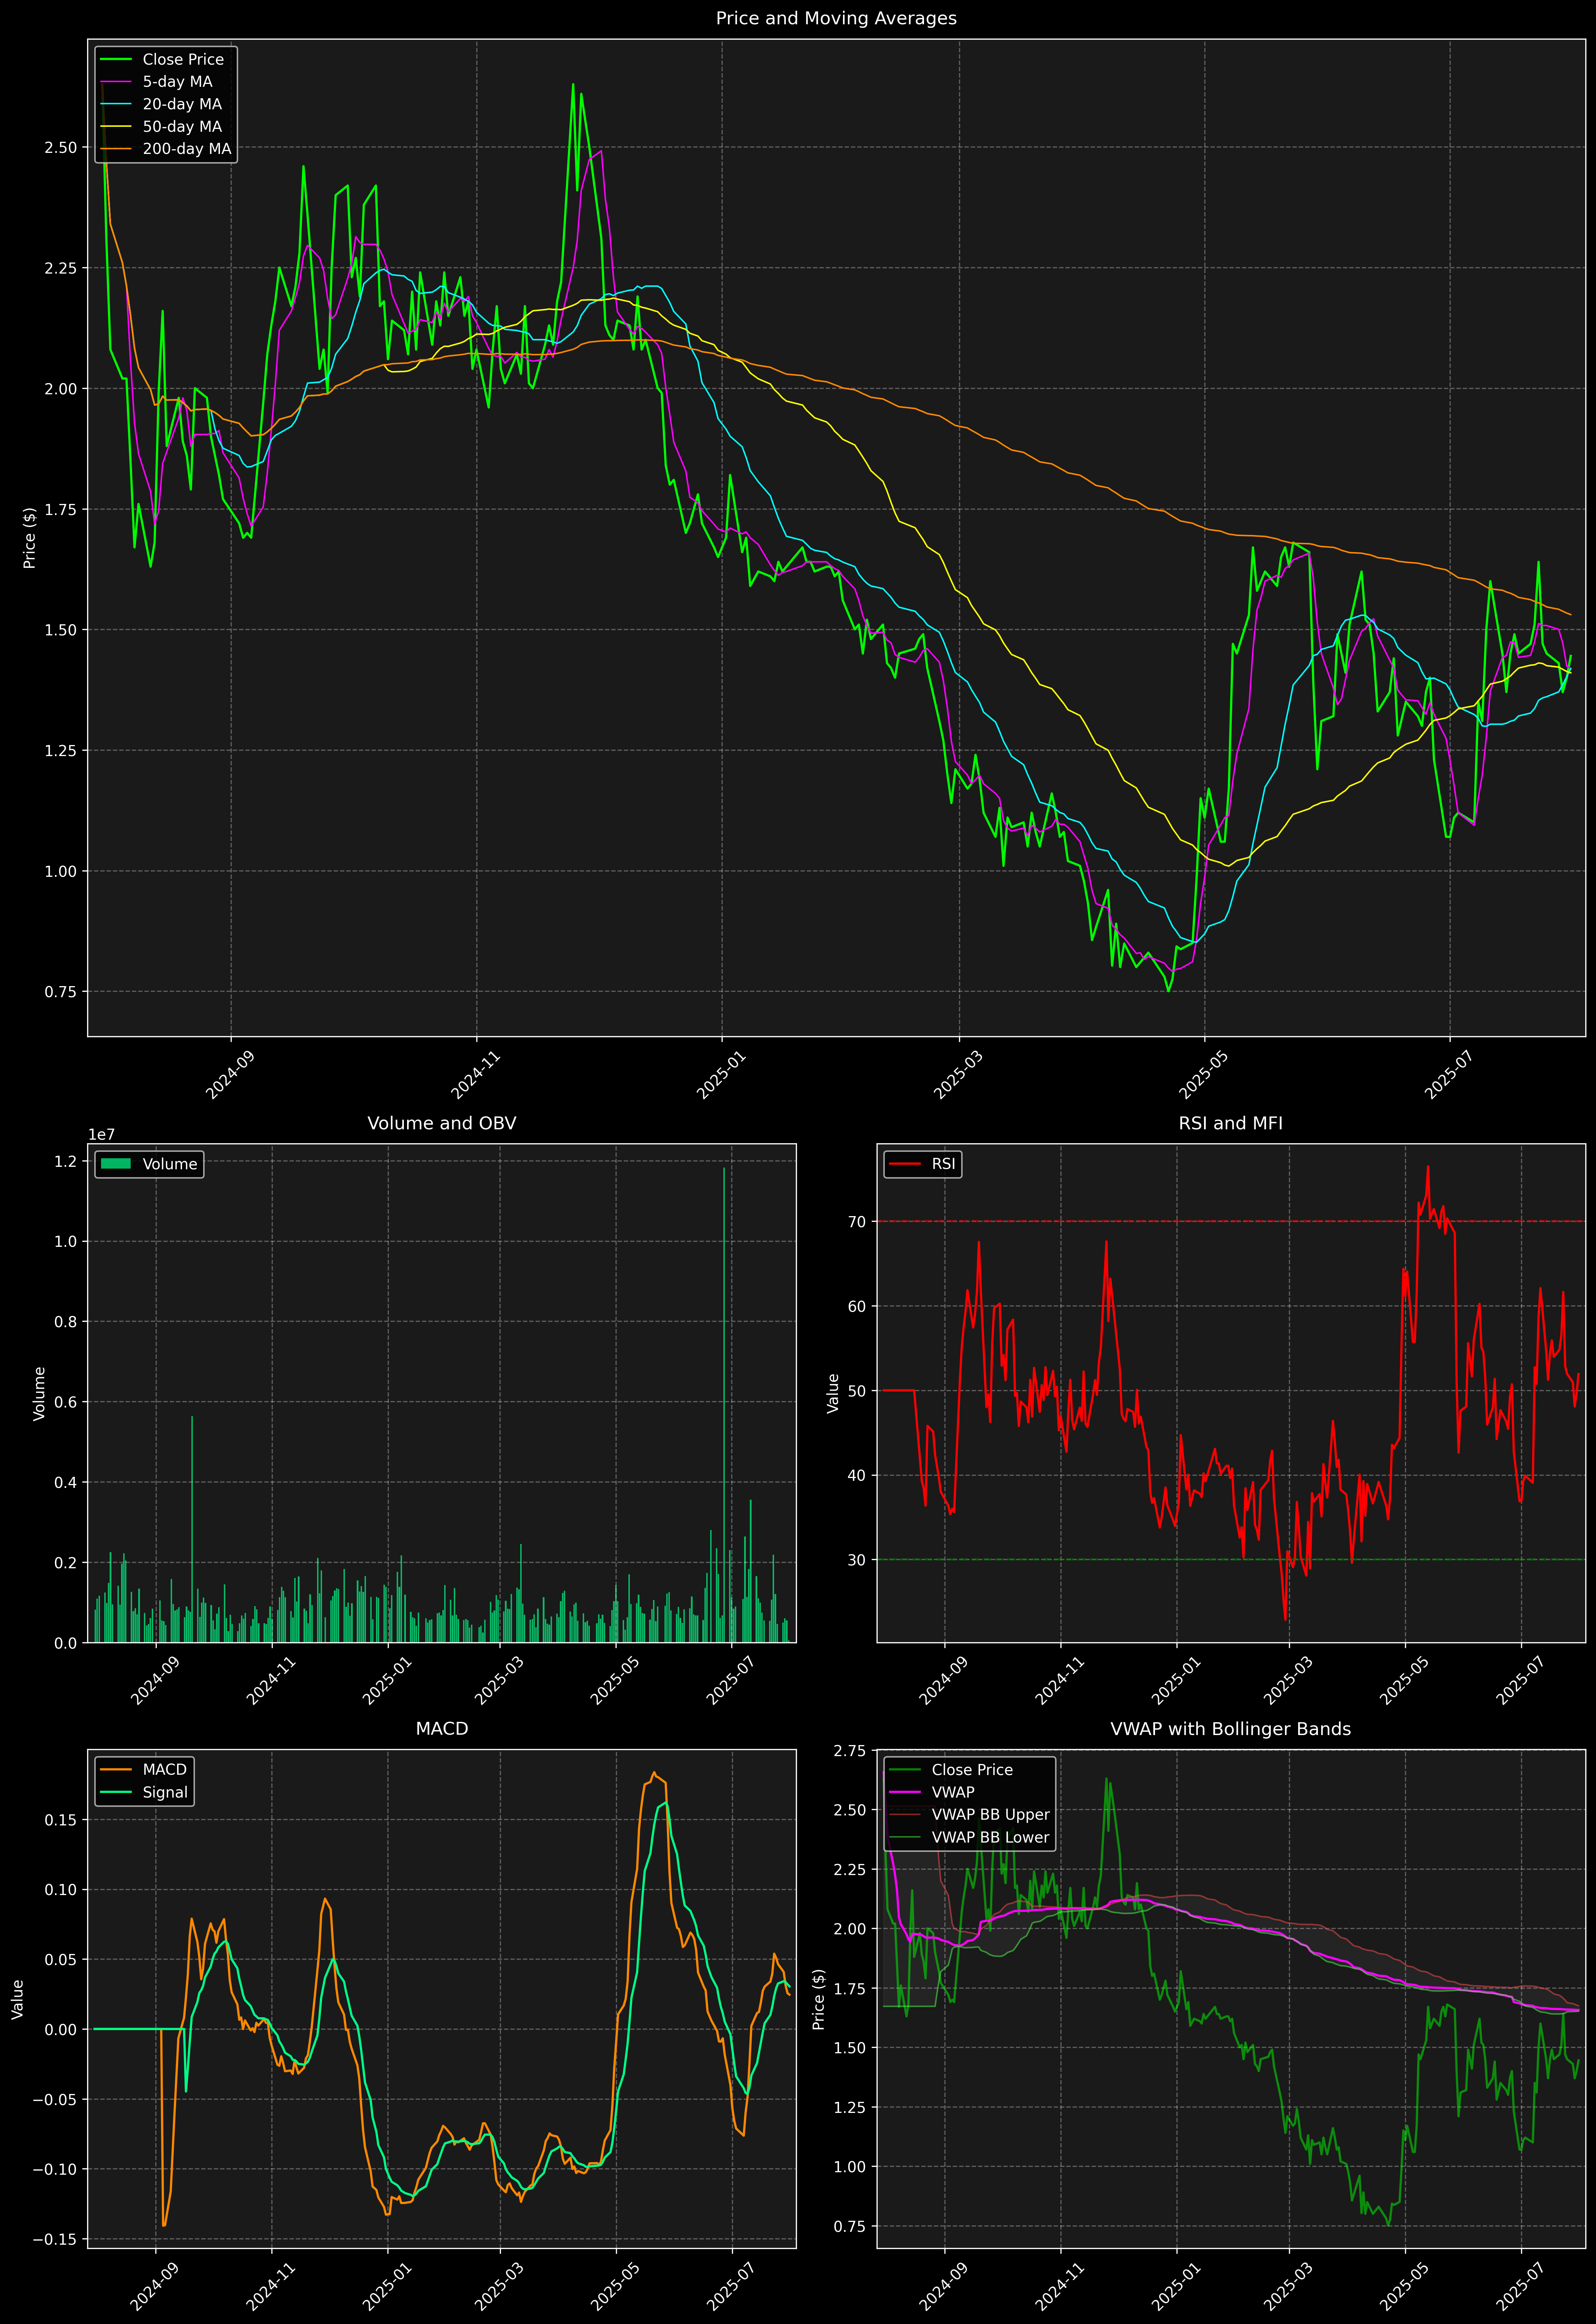Click the magenta line sample beside '5-day MA'
This screenshot has width=1596, height=2324.
tap(116, 82)
